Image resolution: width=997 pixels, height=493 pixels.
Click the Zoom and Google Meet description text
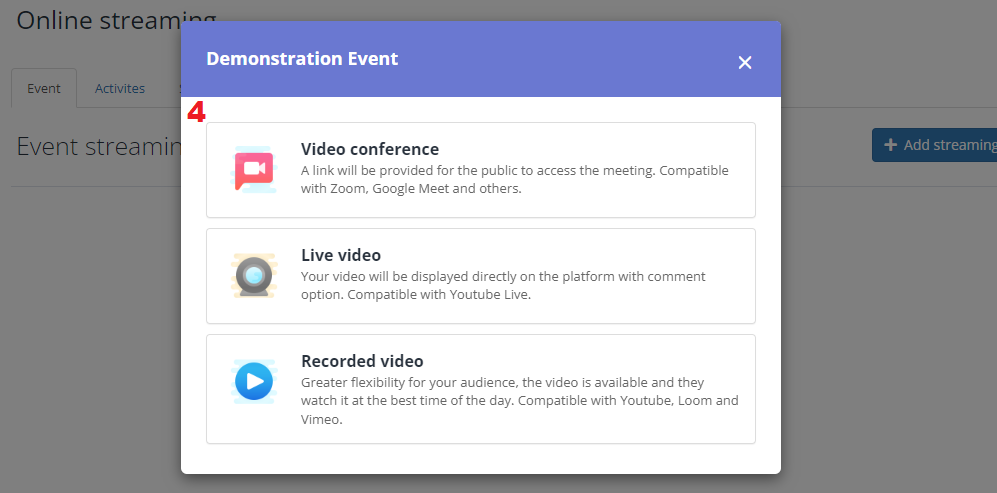click(514, 179)
